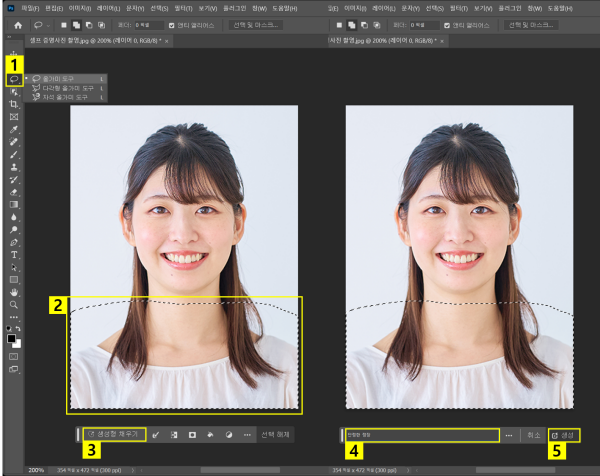Select the Gradient tool

click(x=14, y=204)
